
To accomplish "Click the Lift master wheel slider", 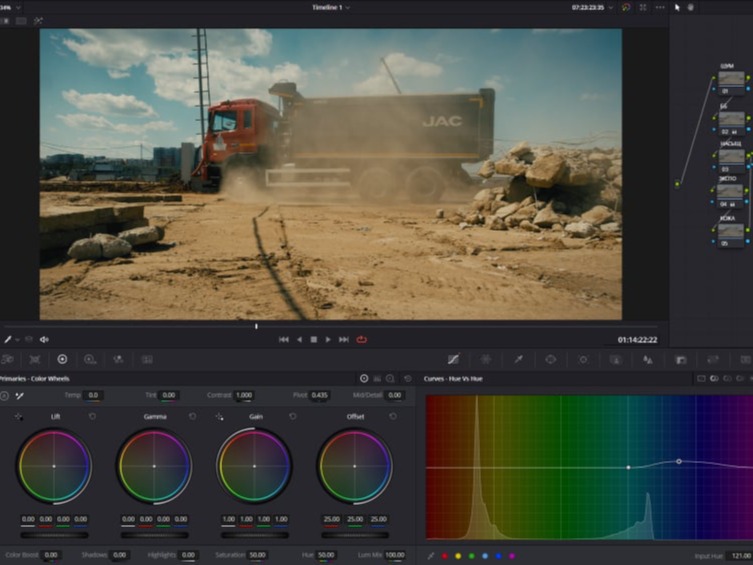I will point(54,535).
